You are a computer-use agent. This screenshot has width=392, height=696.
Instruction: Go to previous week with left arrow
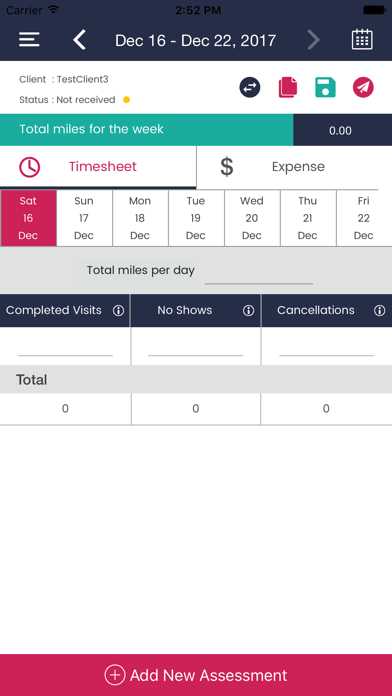pyautogui.click(x=79, y=40)
